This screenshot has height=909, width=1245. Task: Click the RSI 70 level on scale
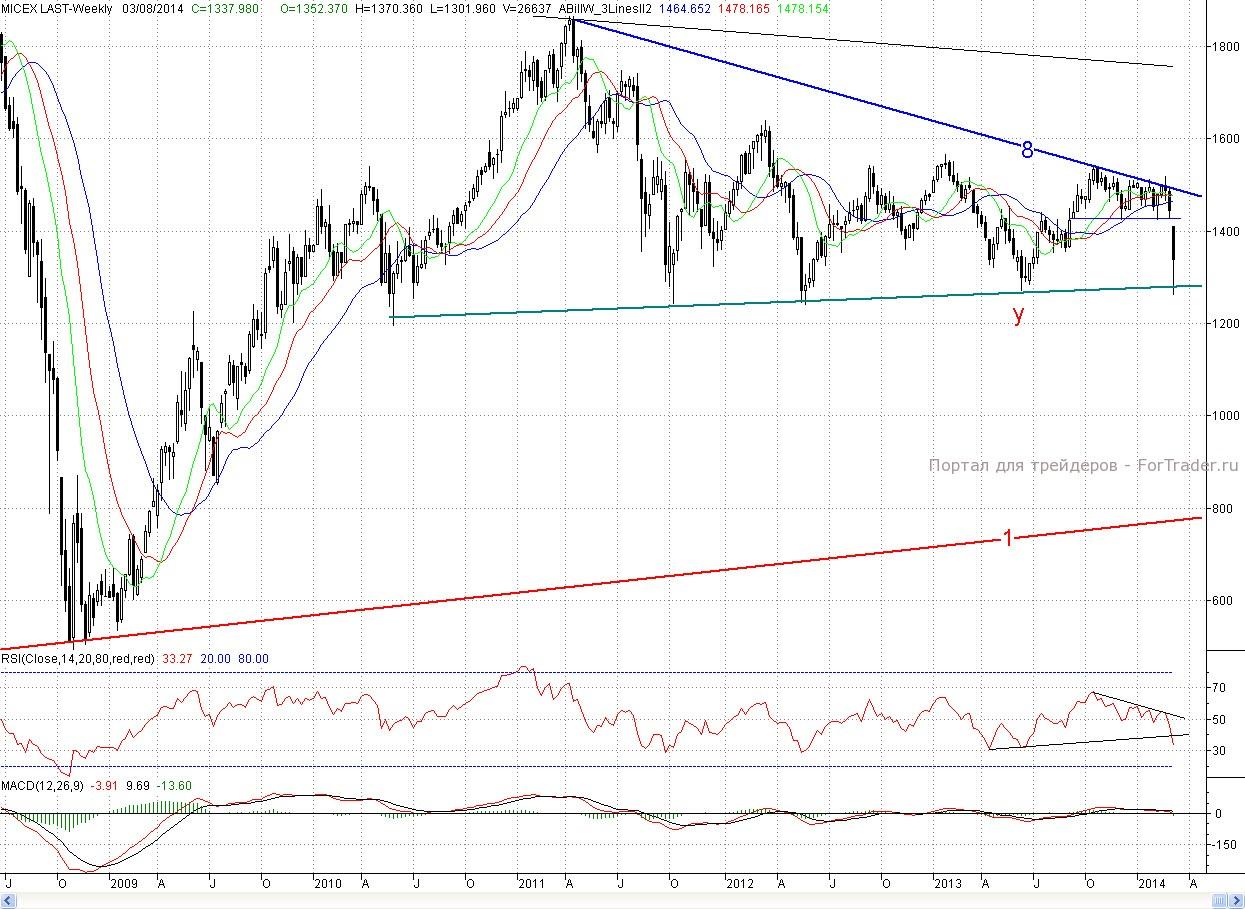tap(1219, 689)
